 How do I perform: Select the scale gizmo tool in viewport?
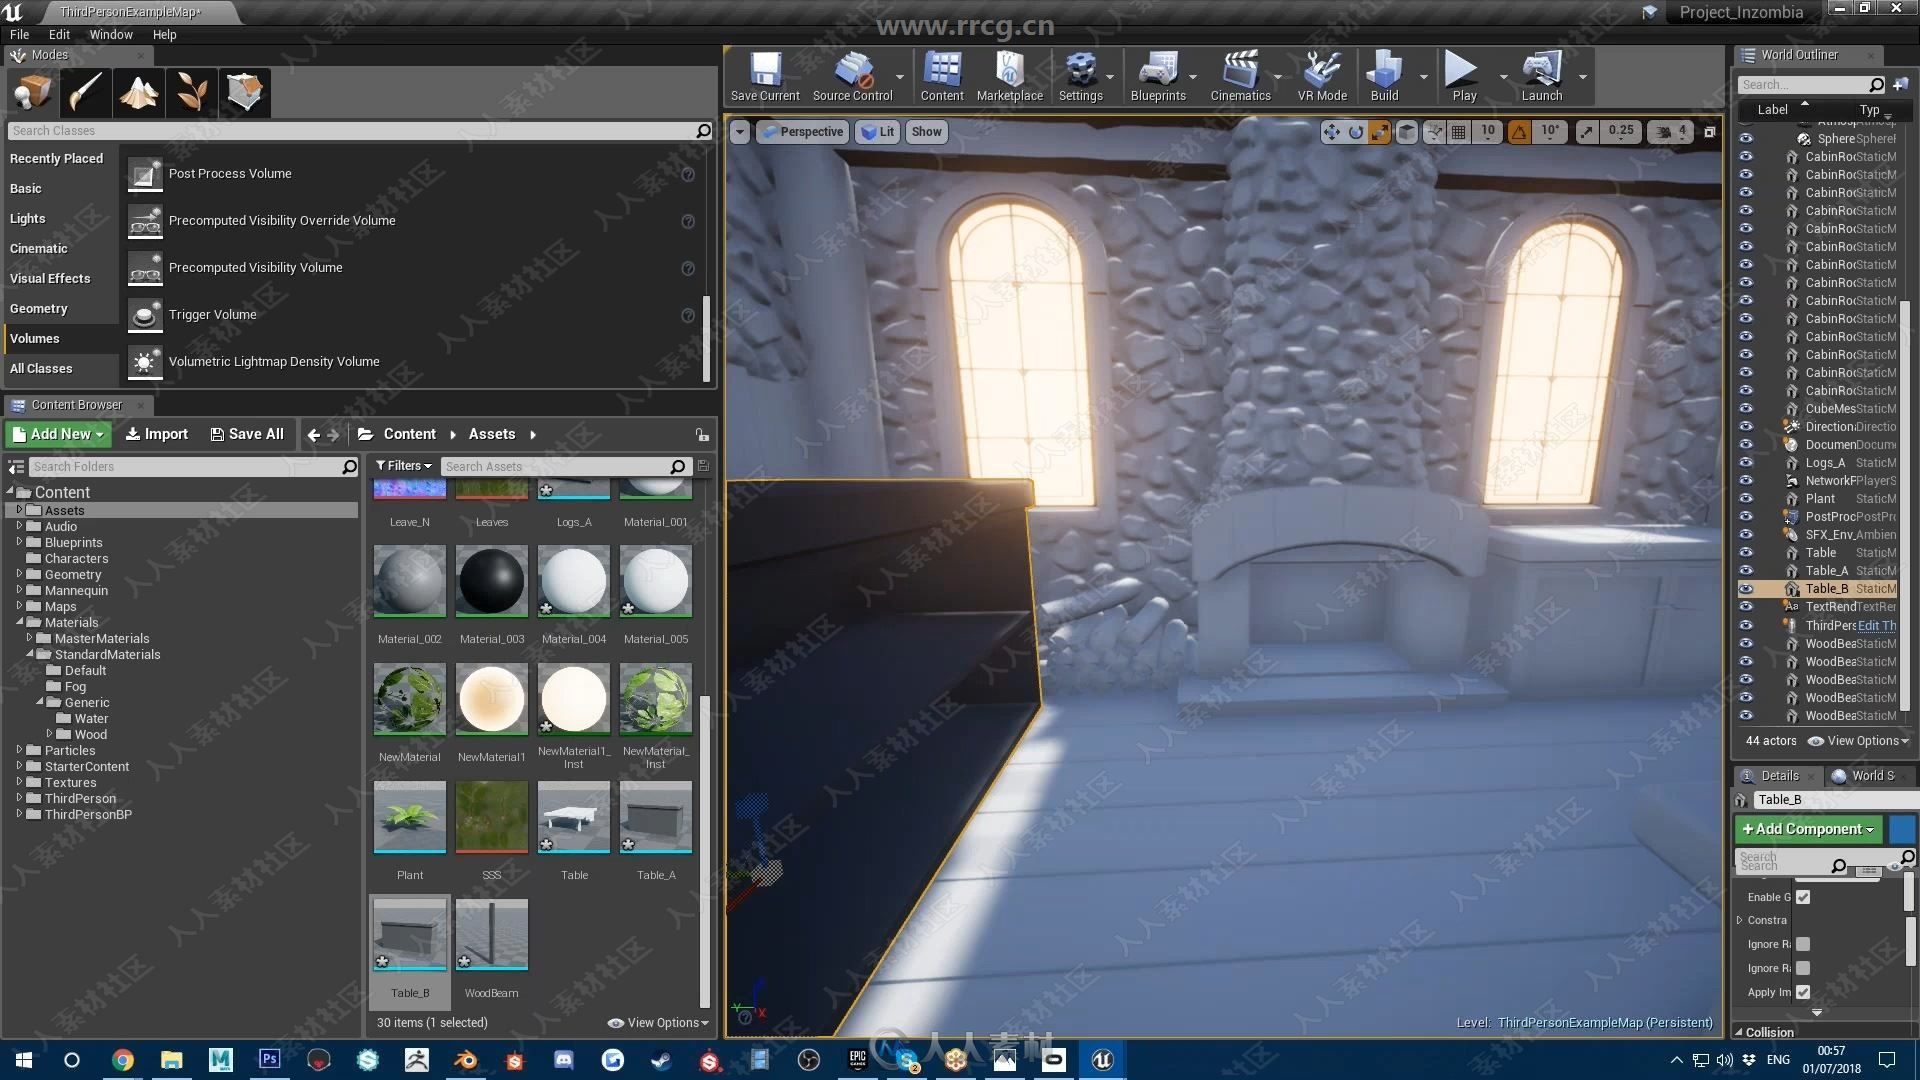1379,132
